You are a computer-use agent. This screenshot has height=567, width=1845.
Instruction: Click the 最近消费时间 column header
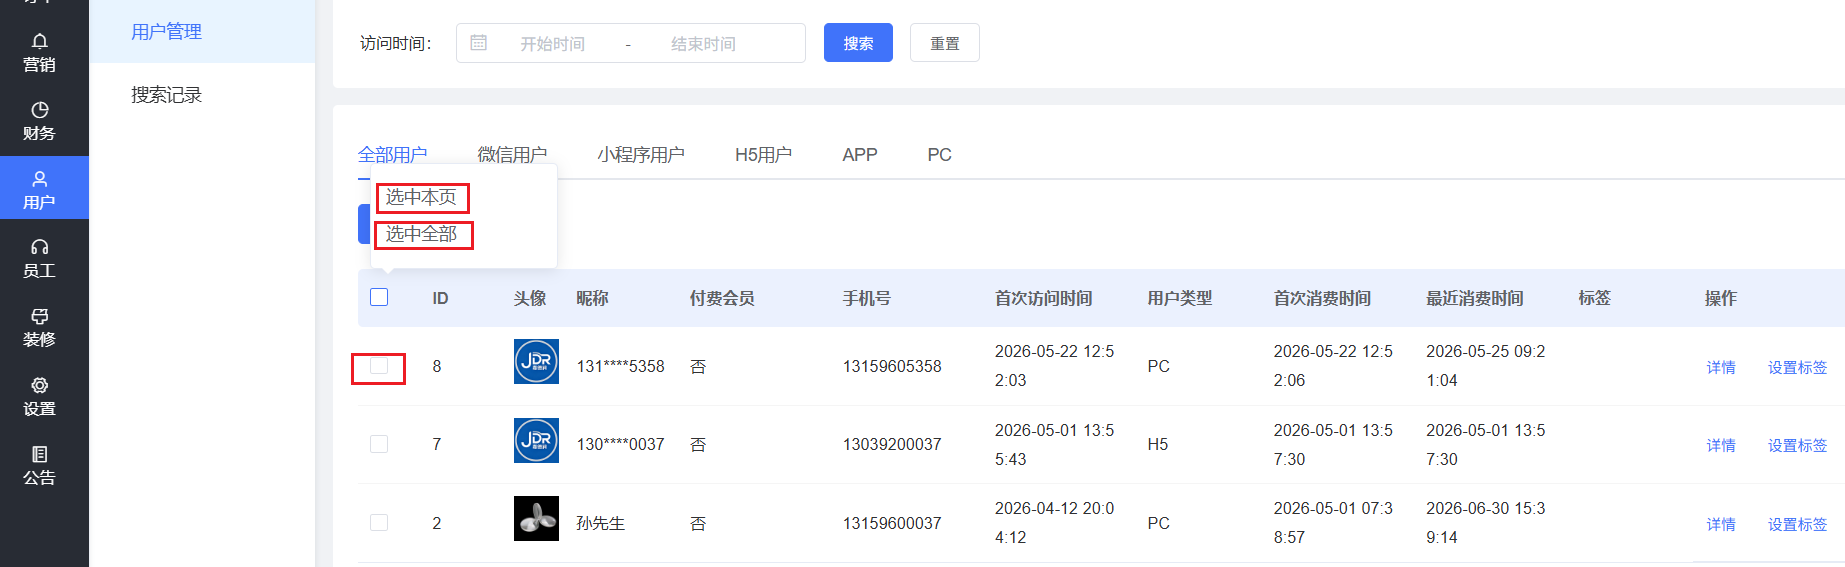coord(1475,298)
